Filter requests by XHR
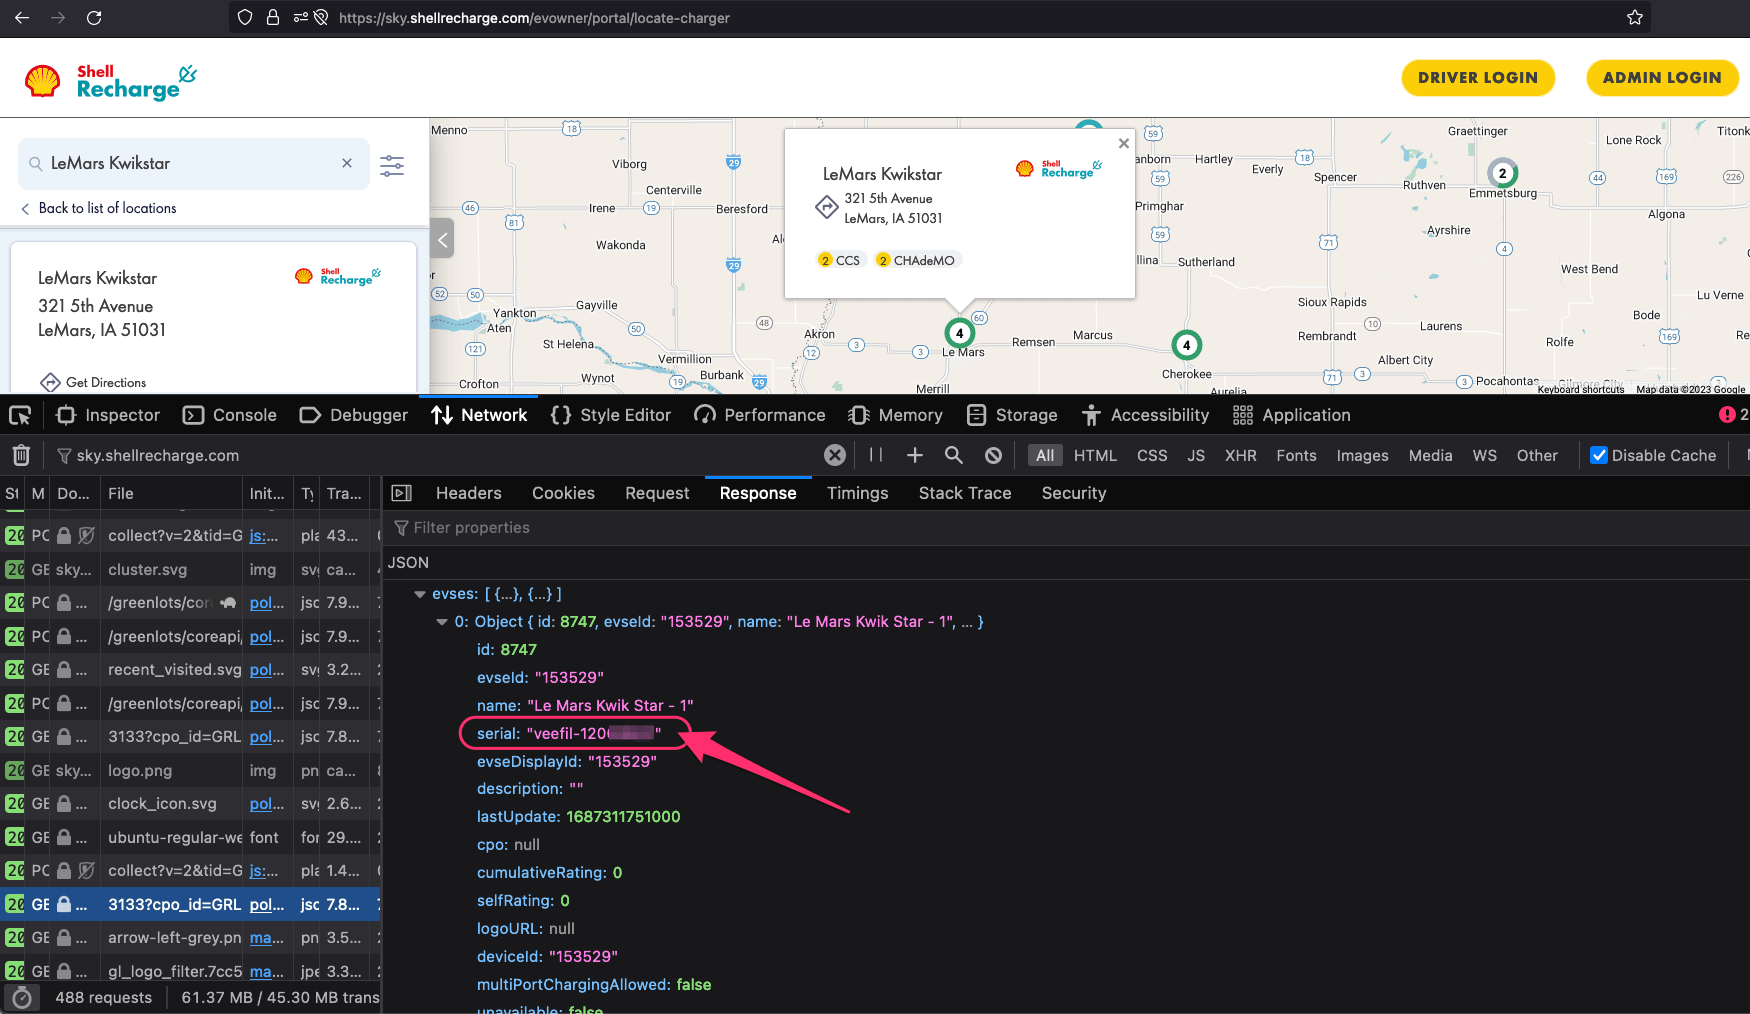 pyautogui.click(x=1241, y=455)
